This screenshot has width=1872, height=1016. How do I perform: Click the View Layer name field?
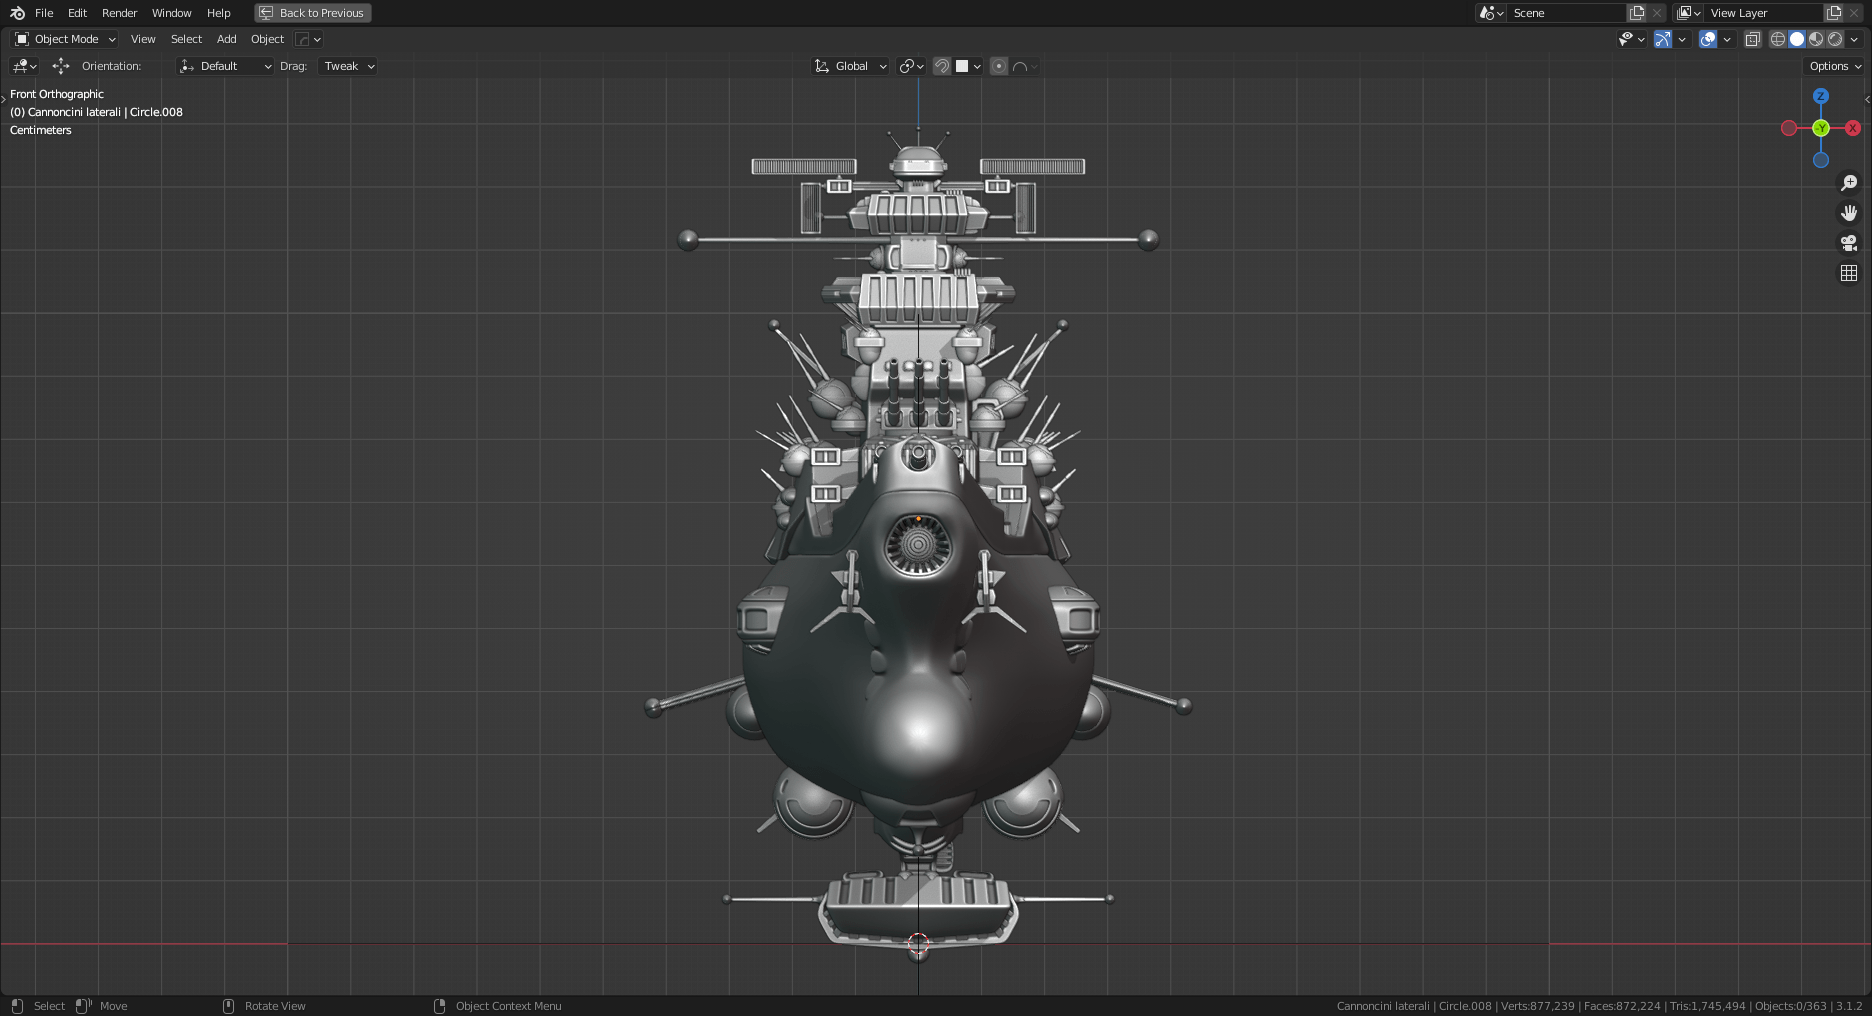coord(1764,13)
